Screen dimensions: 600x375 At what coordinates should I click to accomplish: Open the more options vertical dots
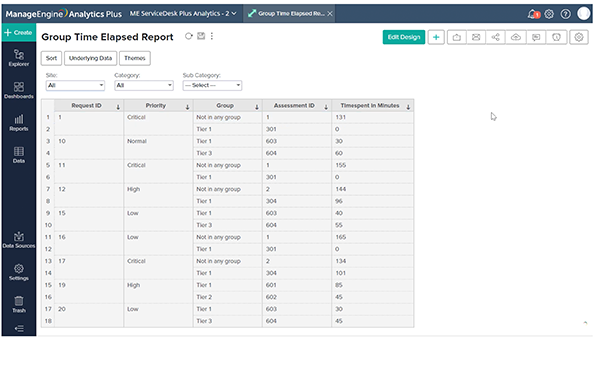(212, 36)
